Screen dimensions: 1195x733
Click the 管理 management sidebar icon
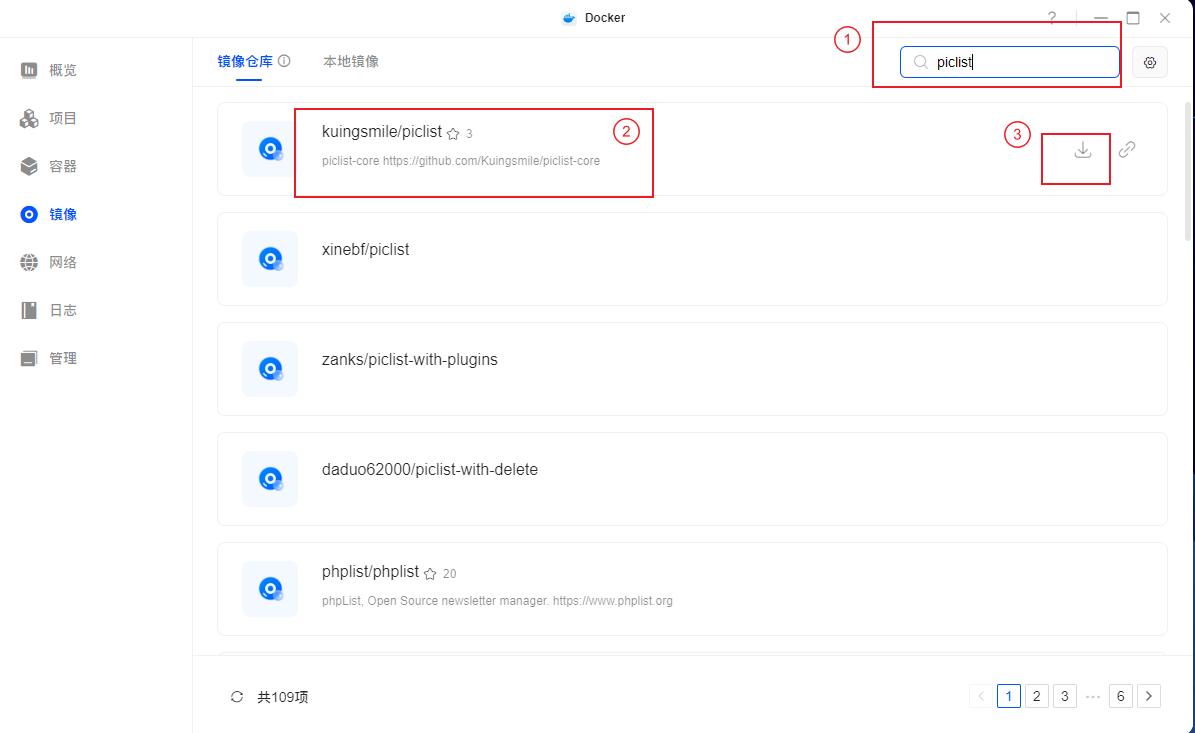coord(29,358)
